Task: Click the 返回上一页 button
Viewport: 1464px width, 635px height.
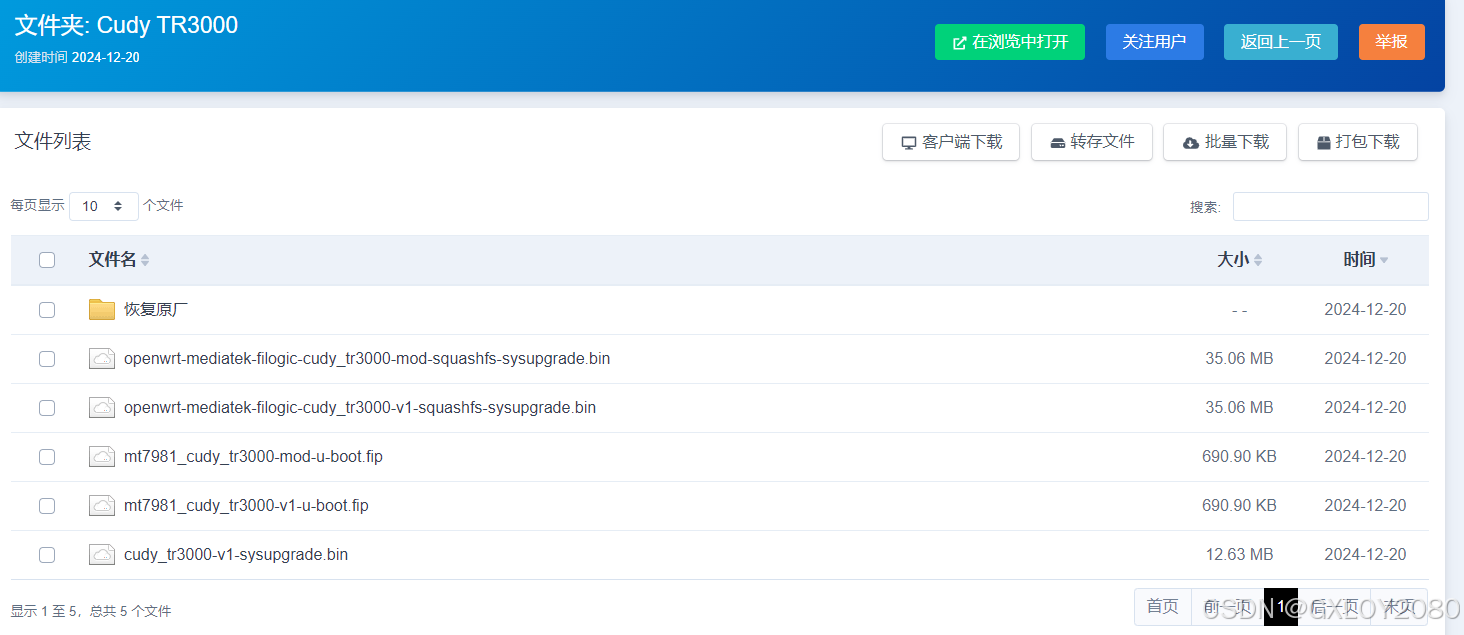Action: pyautogui.click(x=1281, y=42)
